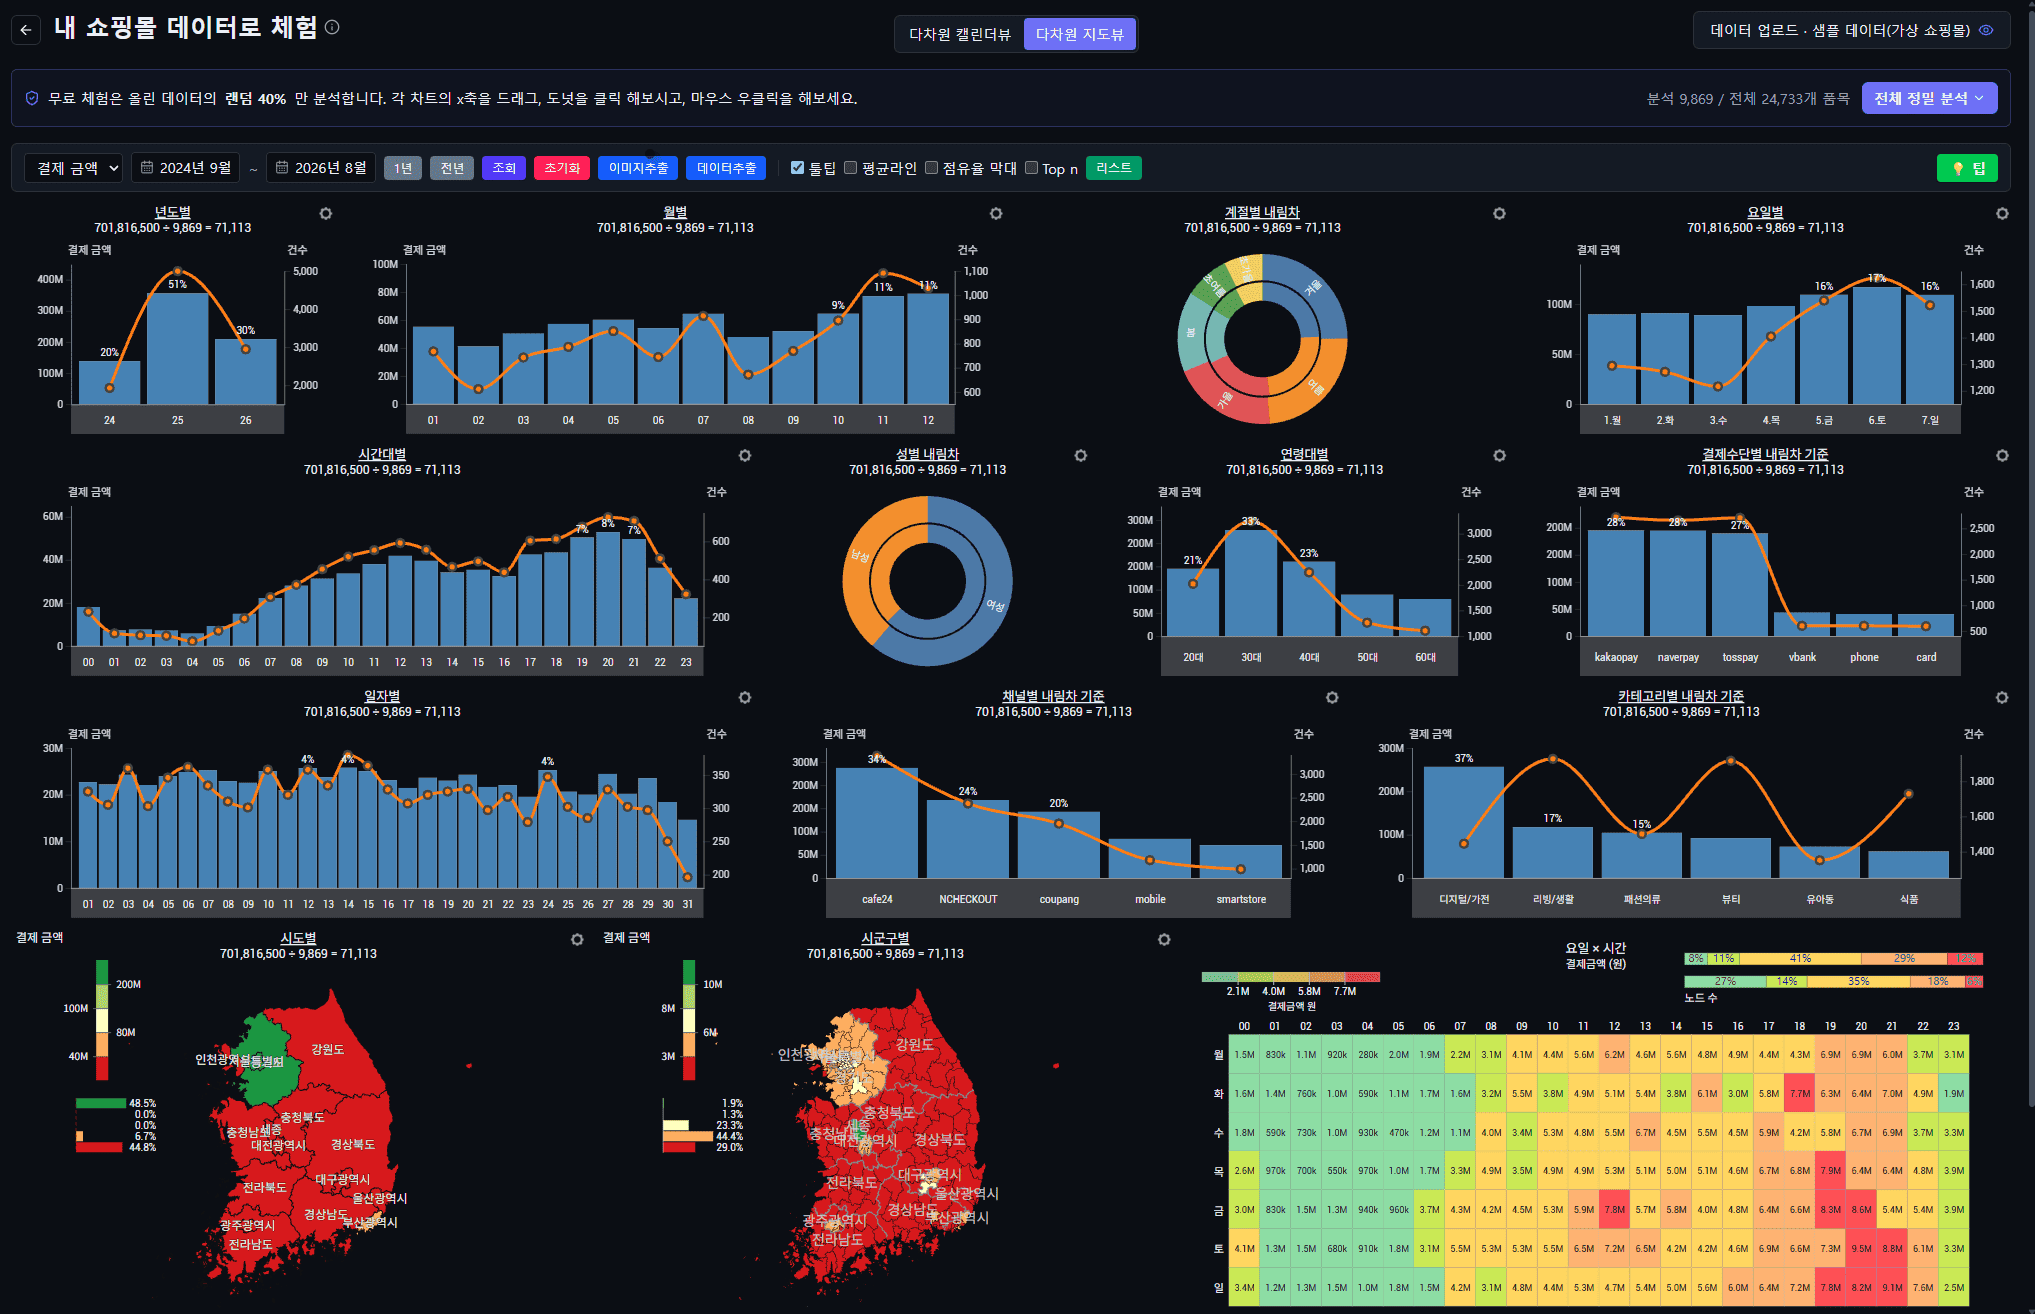This screenshot has height=1314, width=2035.
Task: Open settings gear for the 계절별 내림차 chart
Action: point(1499,213)
